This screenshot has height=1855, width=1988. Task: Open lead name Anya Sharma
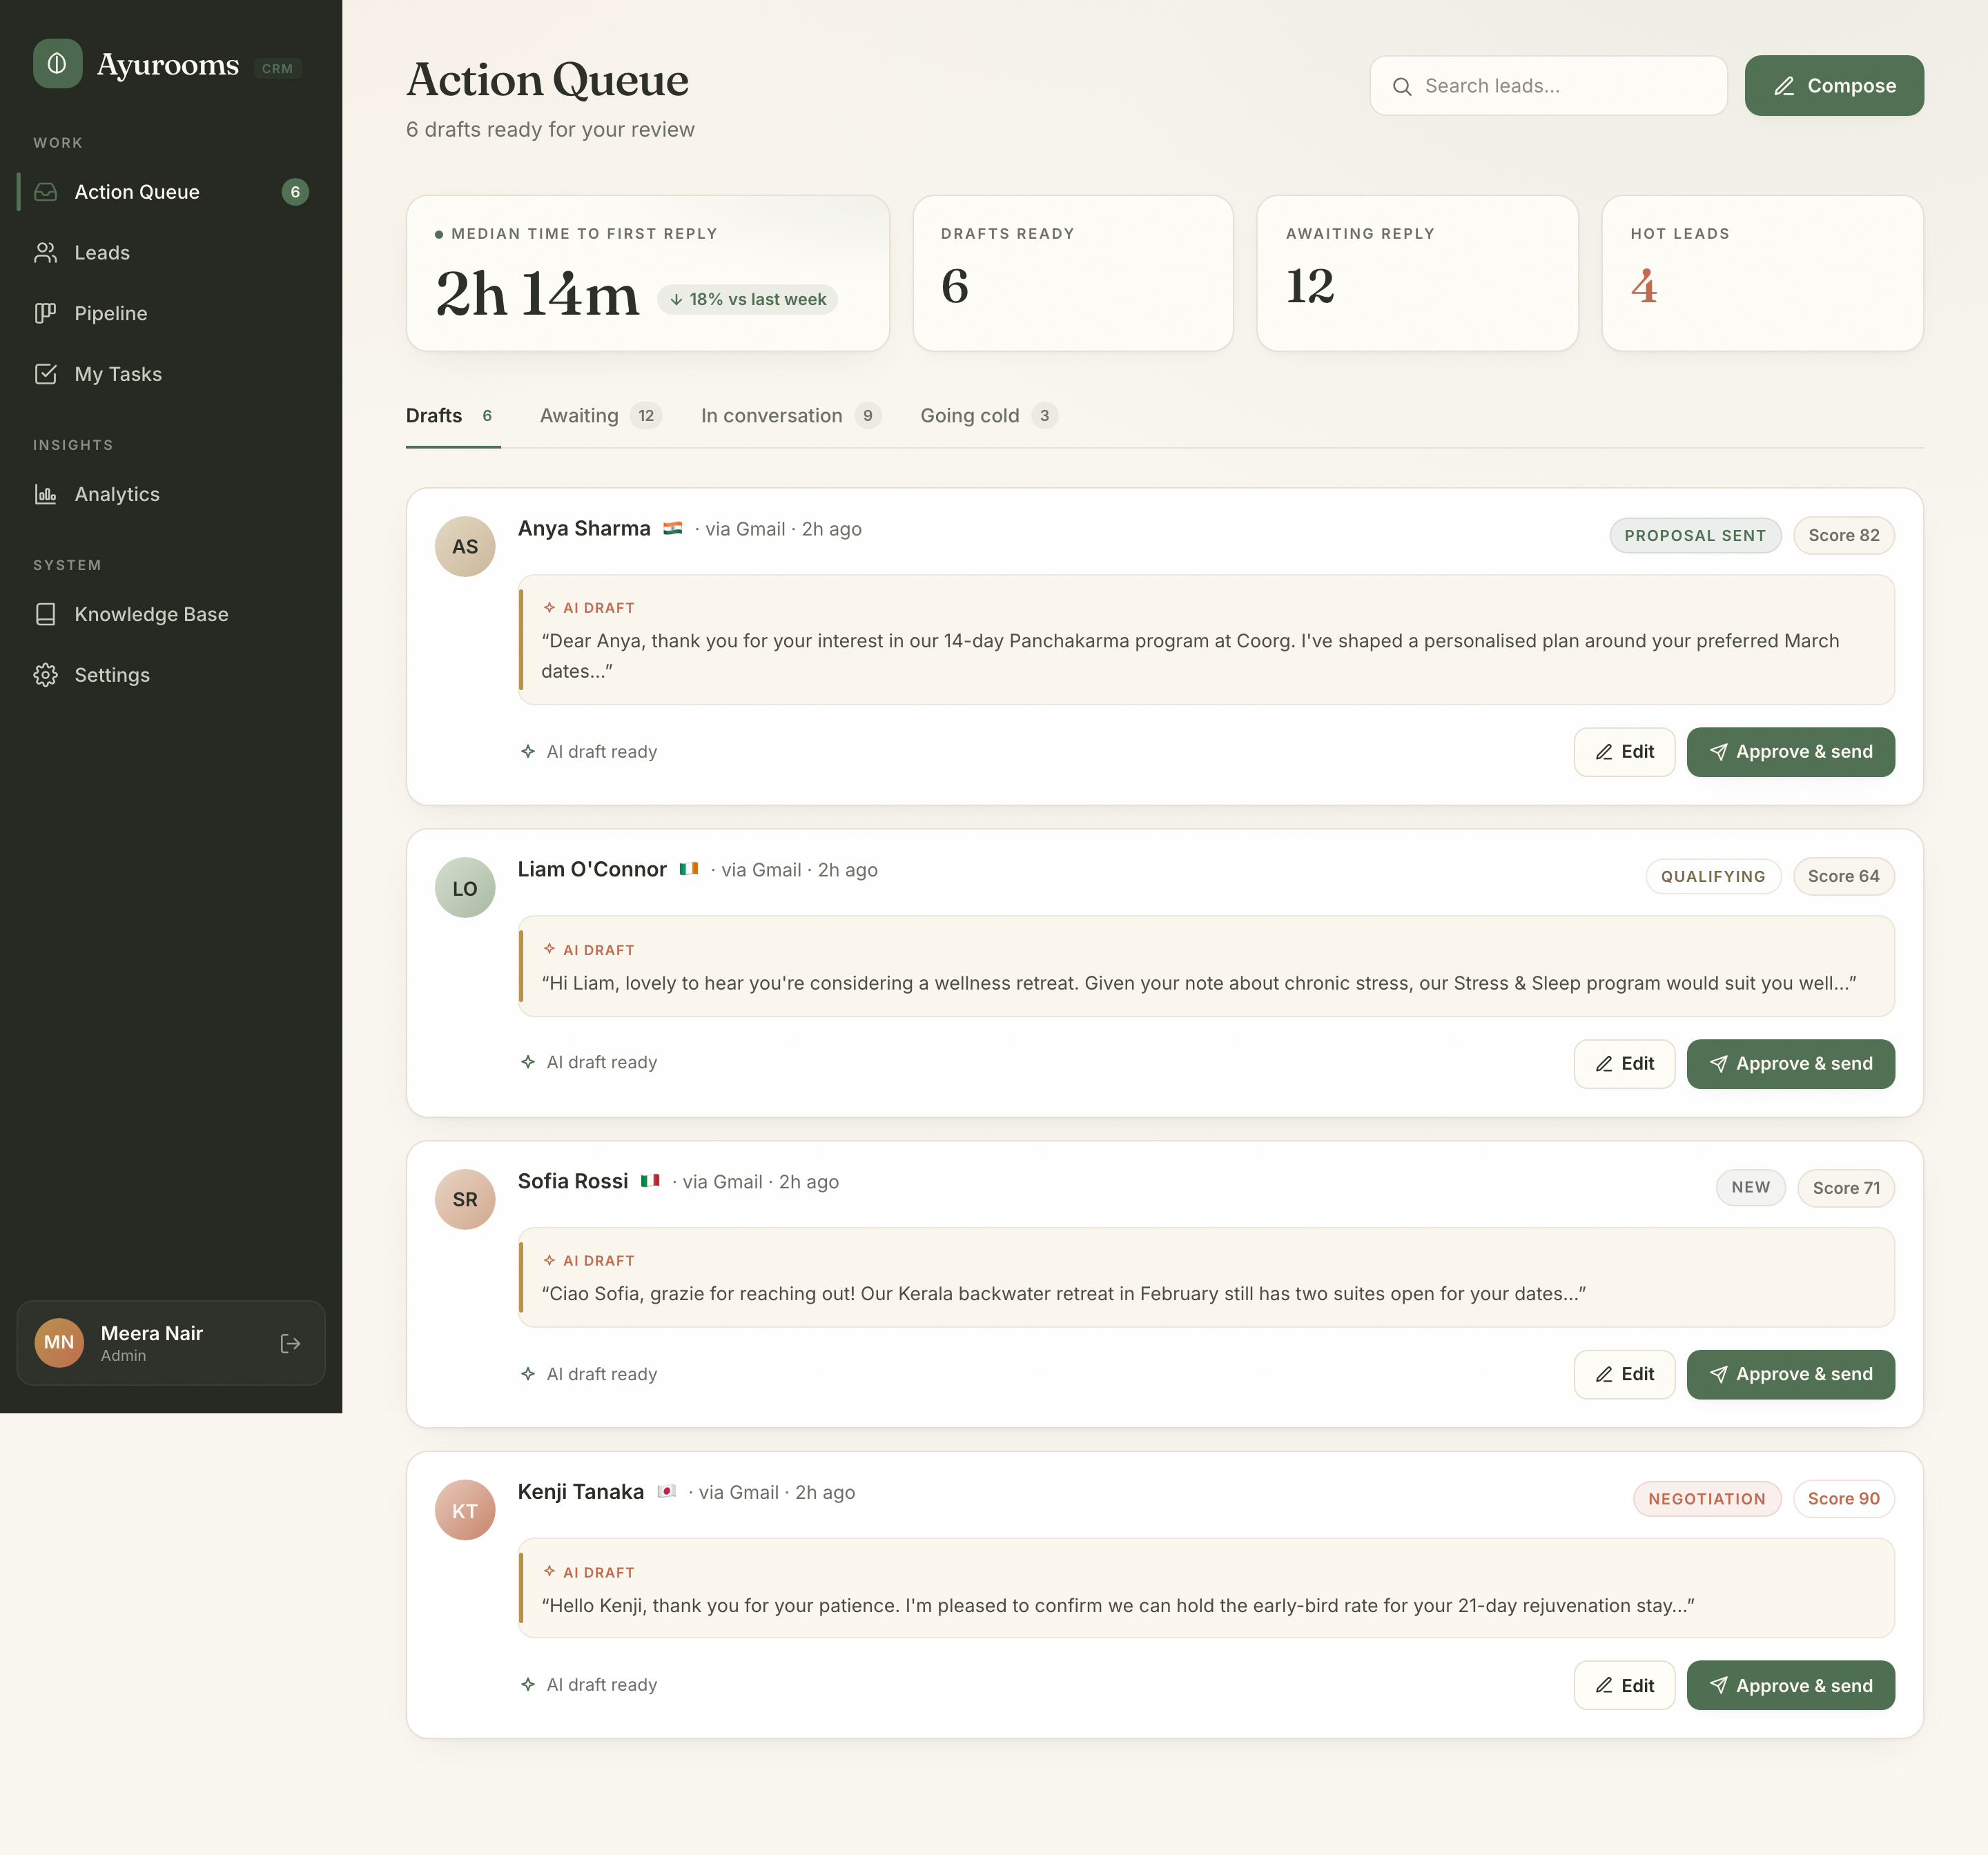[x=584, y=529]
